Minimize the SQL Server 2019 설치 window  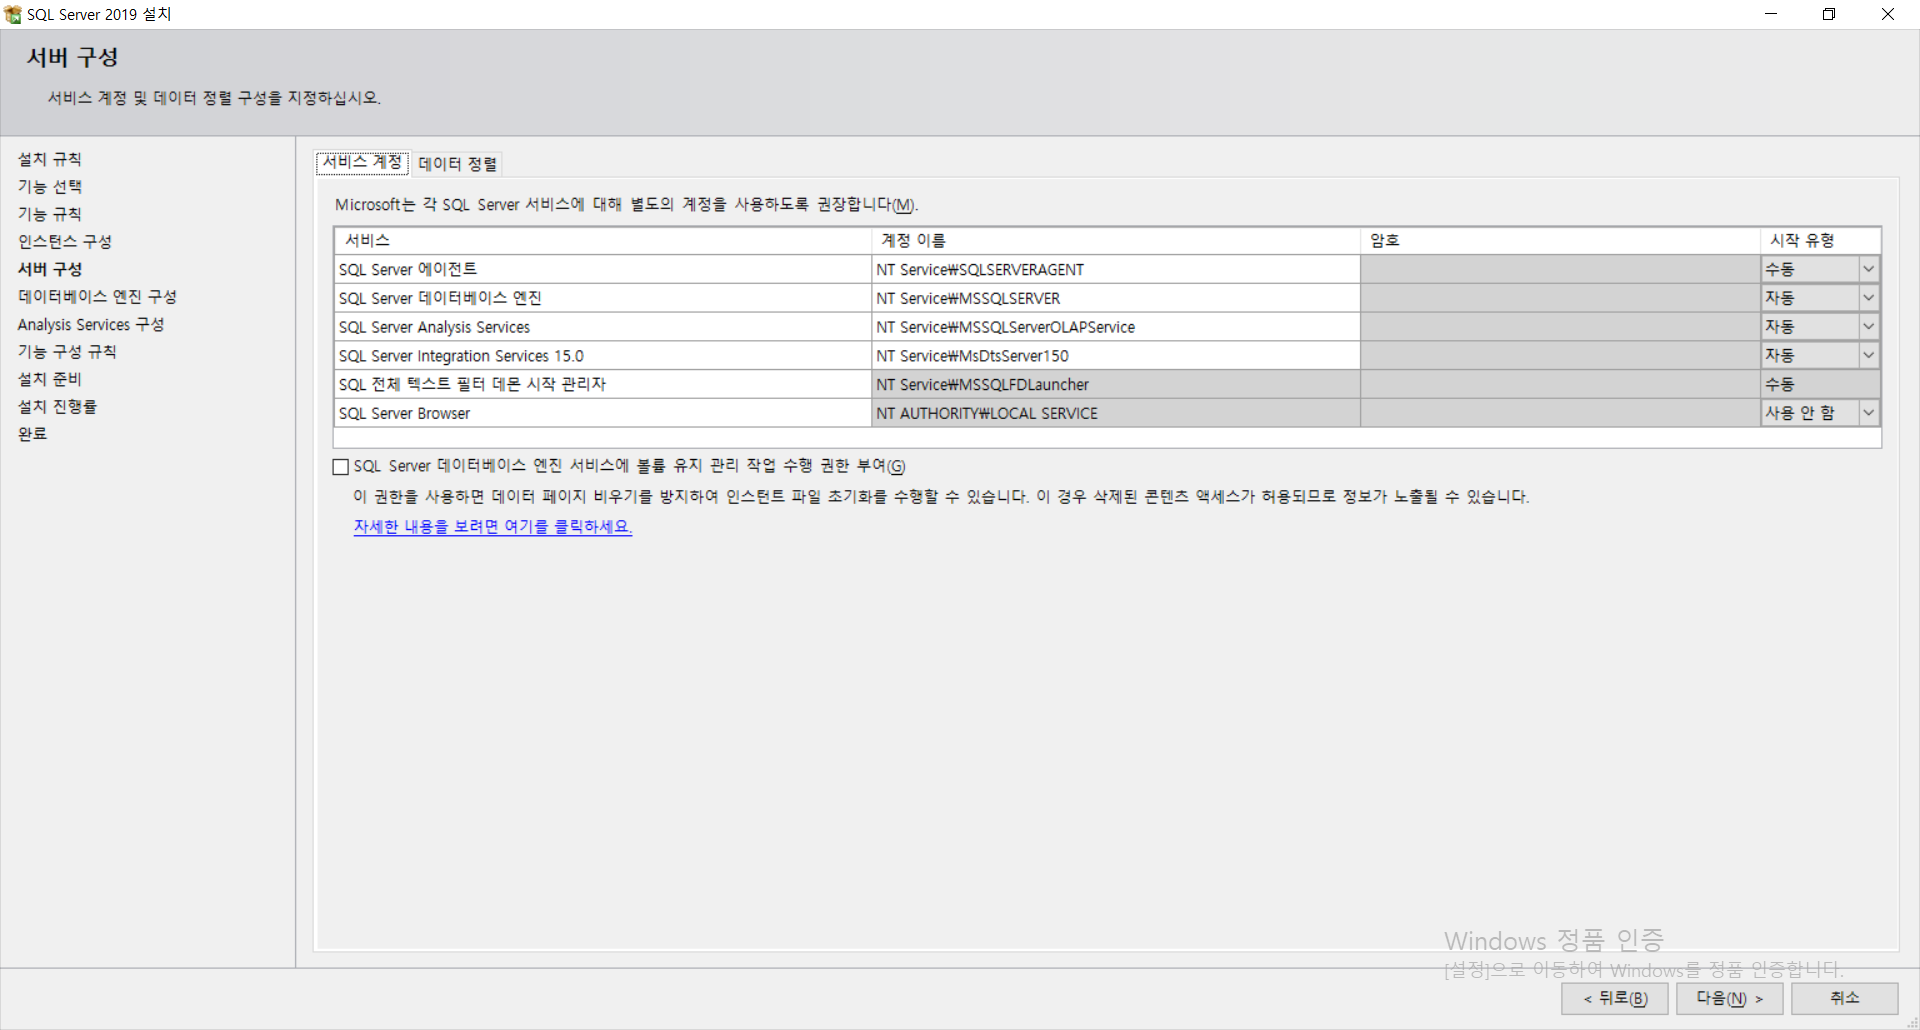pyautogui.click(x=1771, y=14)
